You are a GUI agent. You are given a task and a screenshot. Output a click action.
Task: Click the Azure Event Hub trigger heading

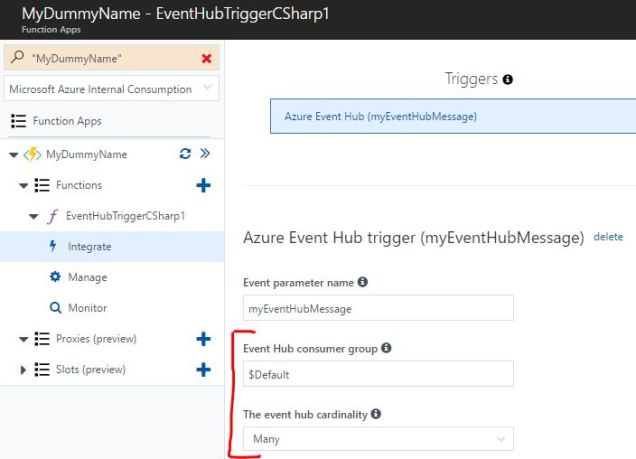(x=413, y=238)
